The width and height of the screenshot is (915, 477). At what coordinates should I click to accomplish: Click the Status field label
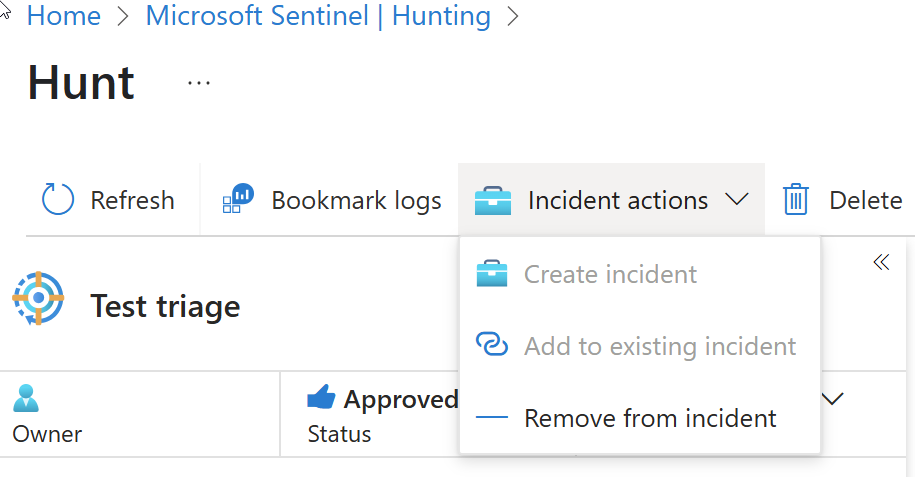click(340, 434)
